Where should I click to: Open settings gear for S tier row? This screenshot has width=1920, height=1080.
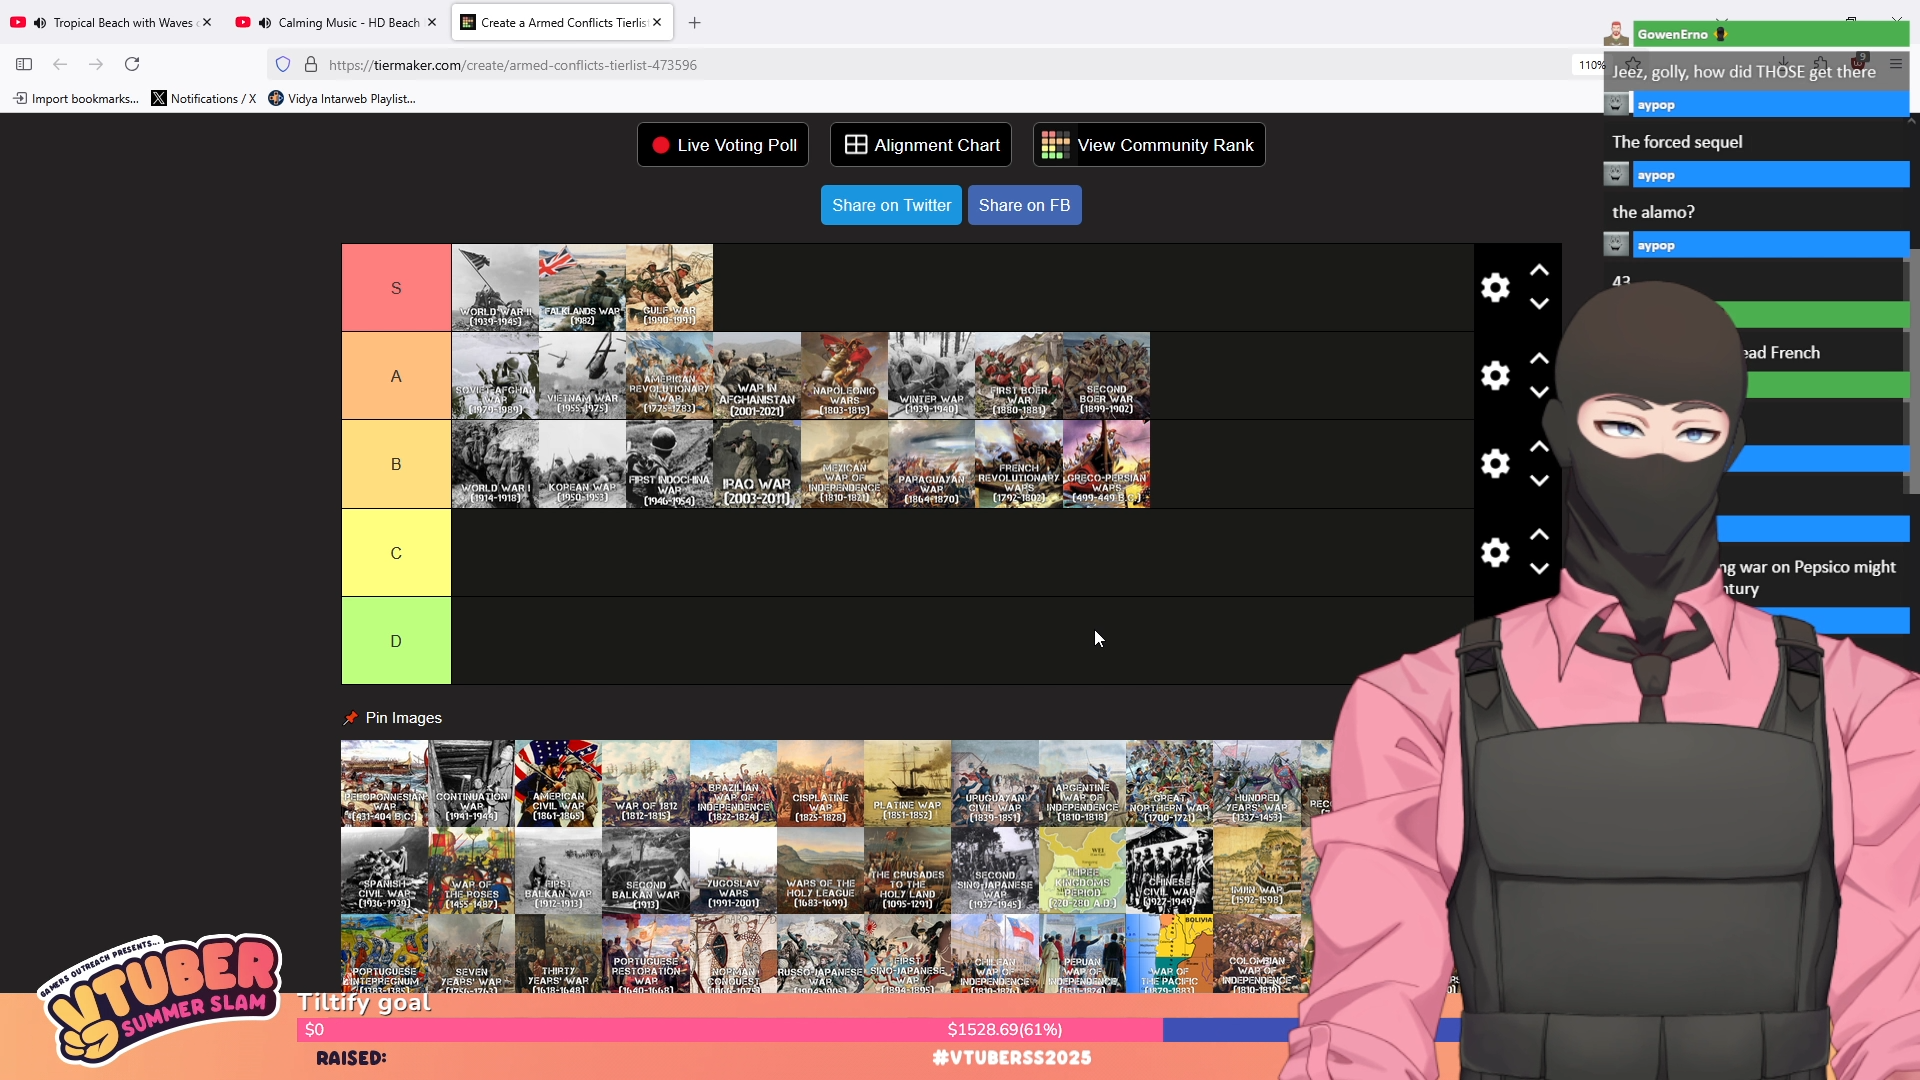[1495, 288]
